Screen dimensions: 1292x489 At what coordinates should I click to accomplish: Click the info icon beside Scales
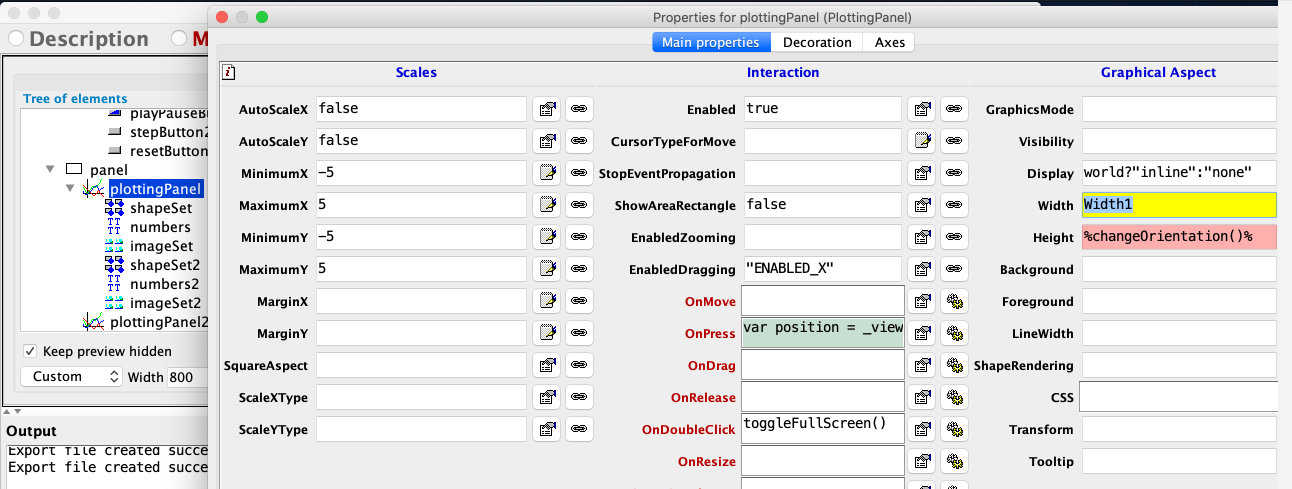click(229, 72)
